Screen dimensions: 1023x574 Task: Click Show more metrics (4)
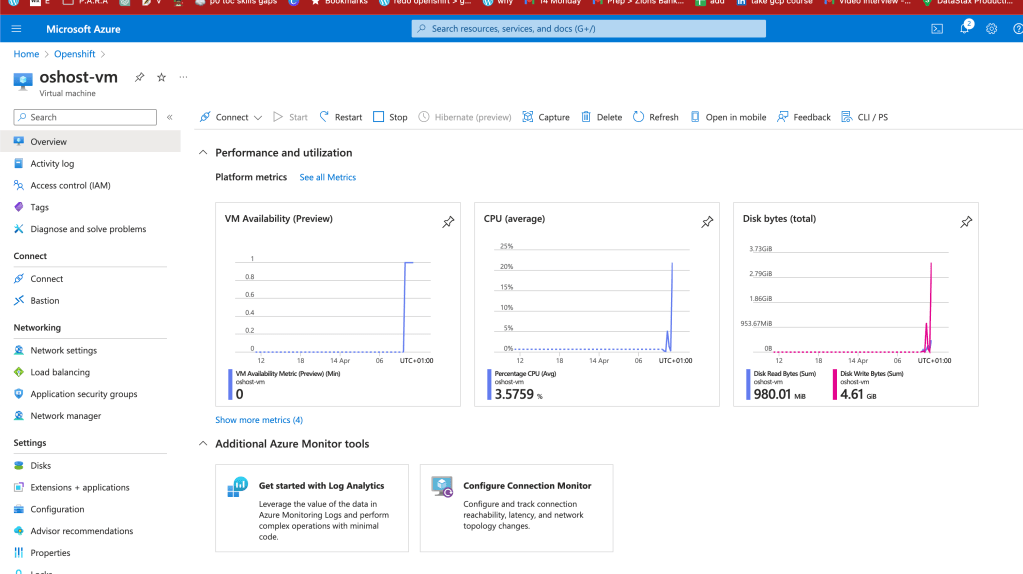259,419
